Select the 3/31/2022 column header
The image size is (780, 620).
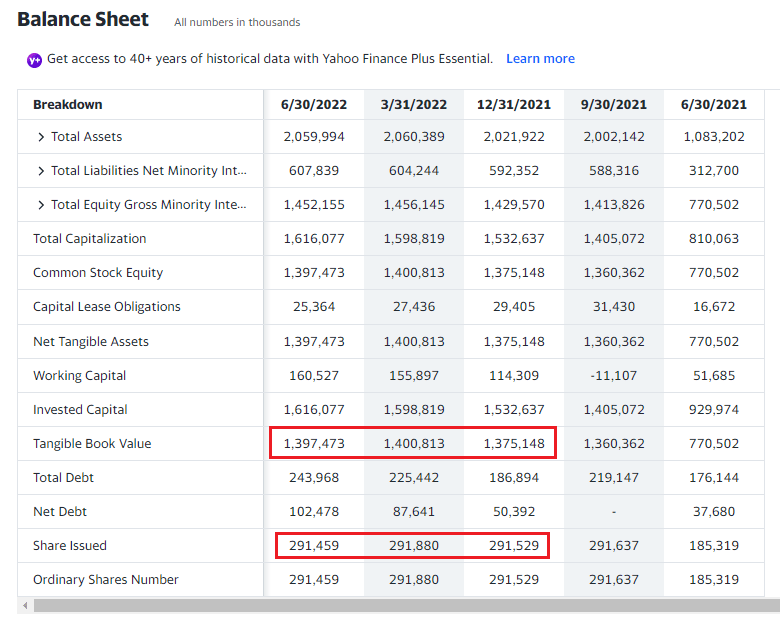414,105
